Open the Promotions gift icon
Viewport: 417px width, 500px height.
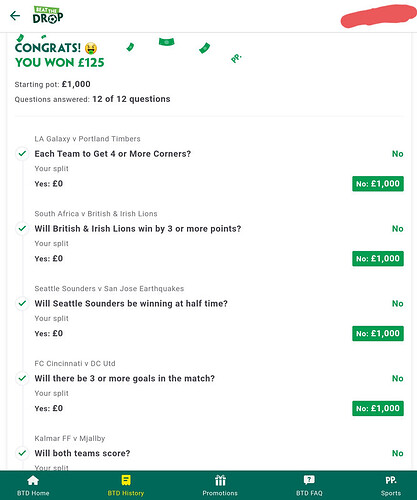(220, 480)
